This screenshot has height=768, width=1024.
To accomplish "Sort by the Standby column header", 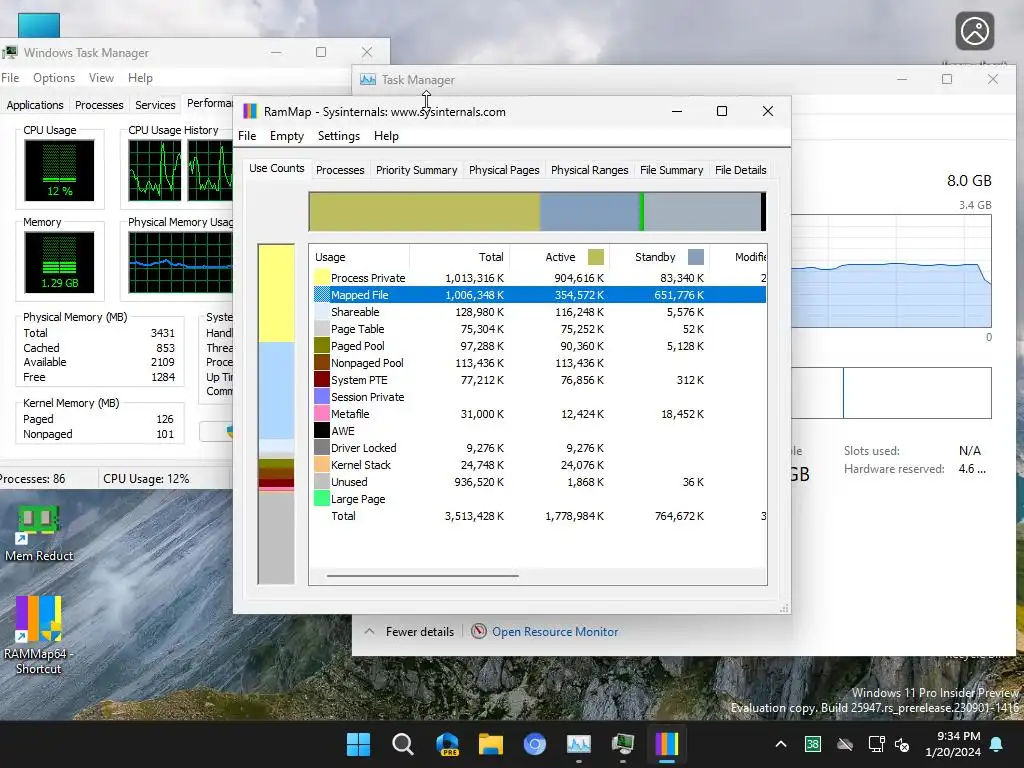I will (660, 257).
